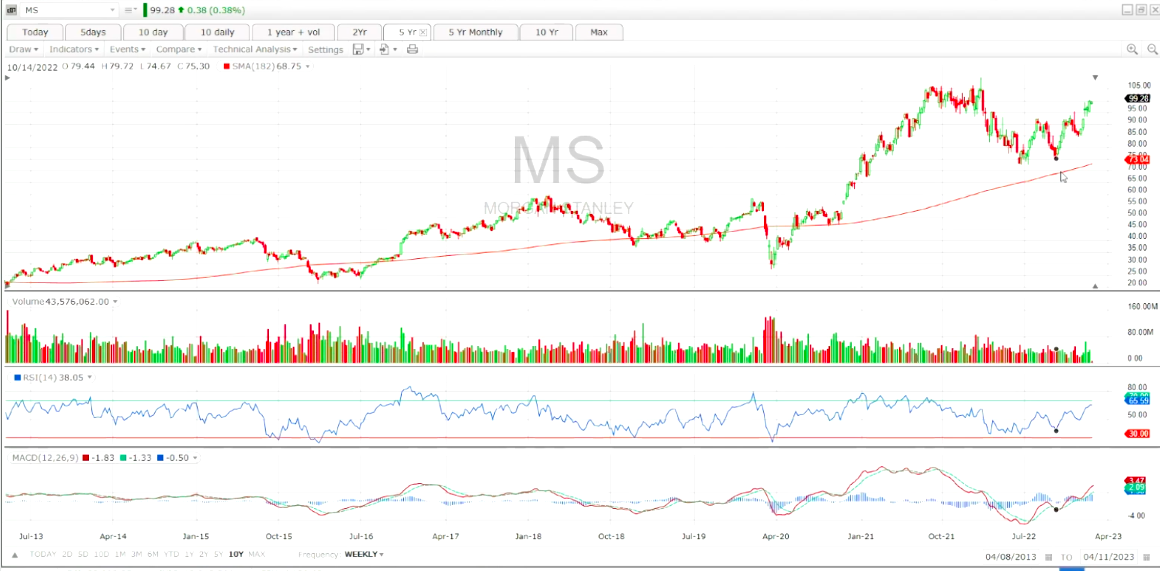Switch to the 10 day tab
Screen dimensions: 1160x571
(x=152, y=32)
